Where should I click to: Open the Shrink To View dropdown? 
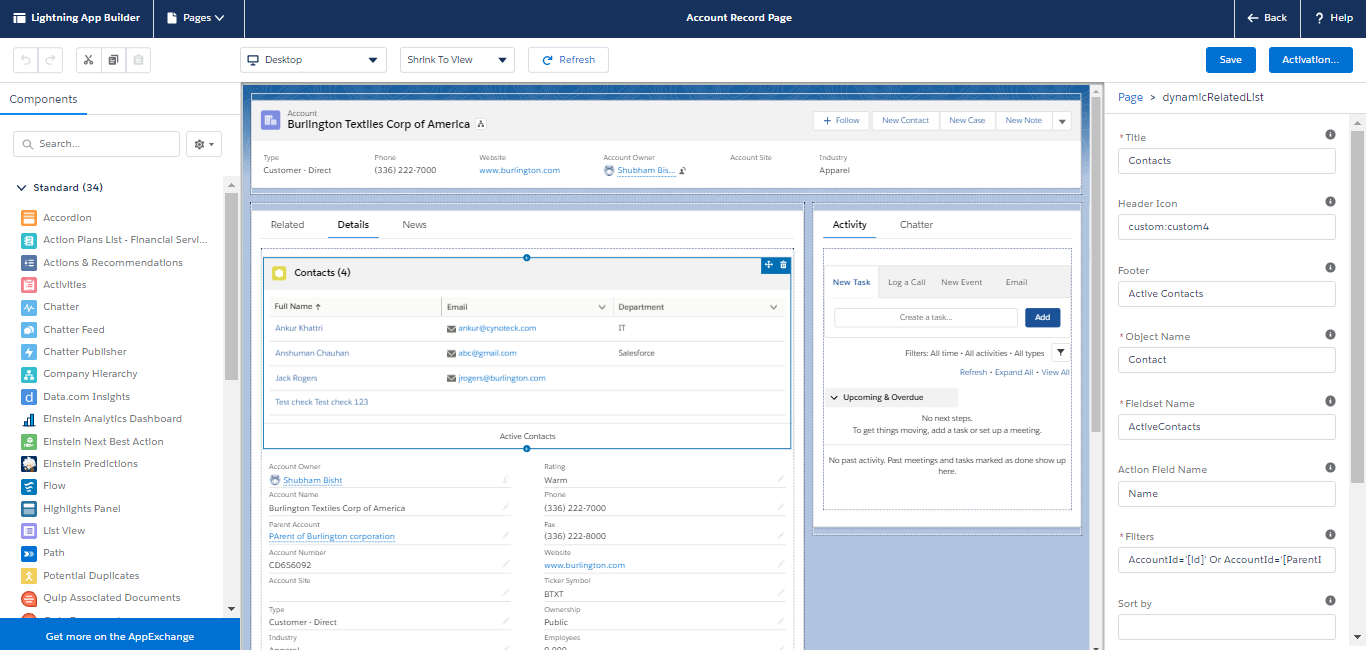pyautogui.click(x=456, y=59)
